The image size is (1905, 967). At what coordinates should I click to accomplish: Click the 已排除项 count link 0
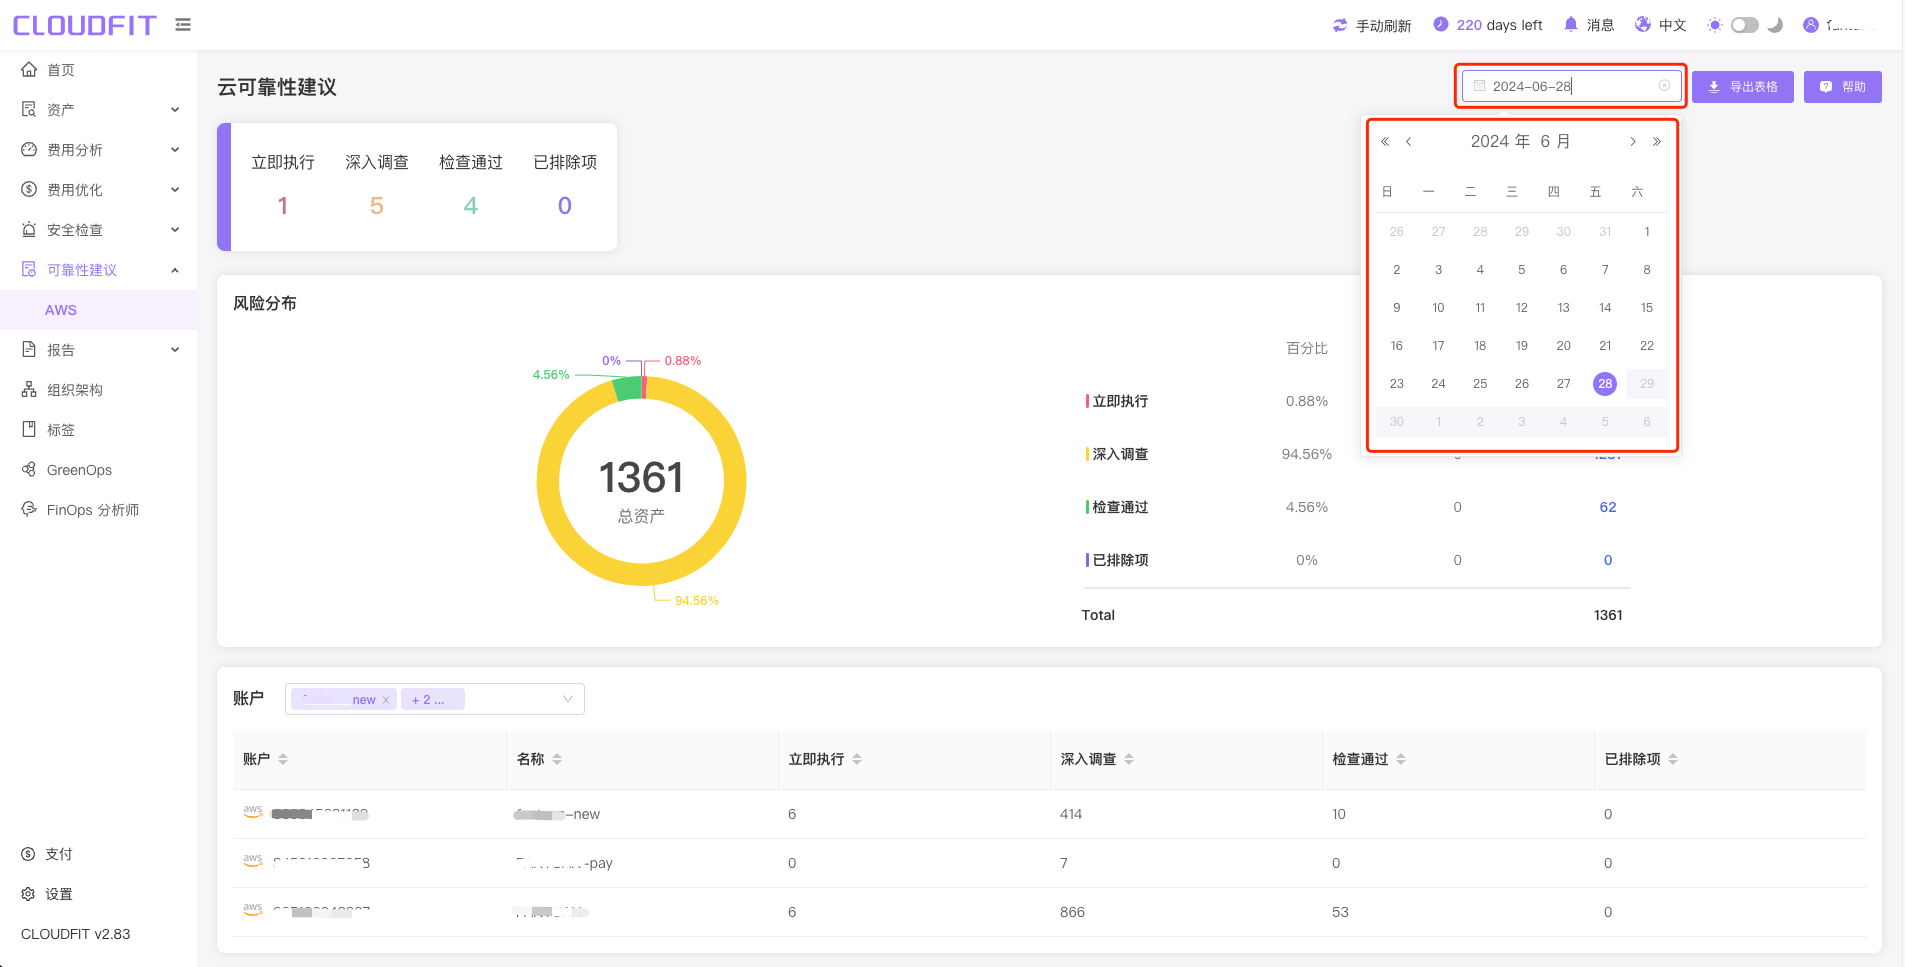click(1608, 560)
